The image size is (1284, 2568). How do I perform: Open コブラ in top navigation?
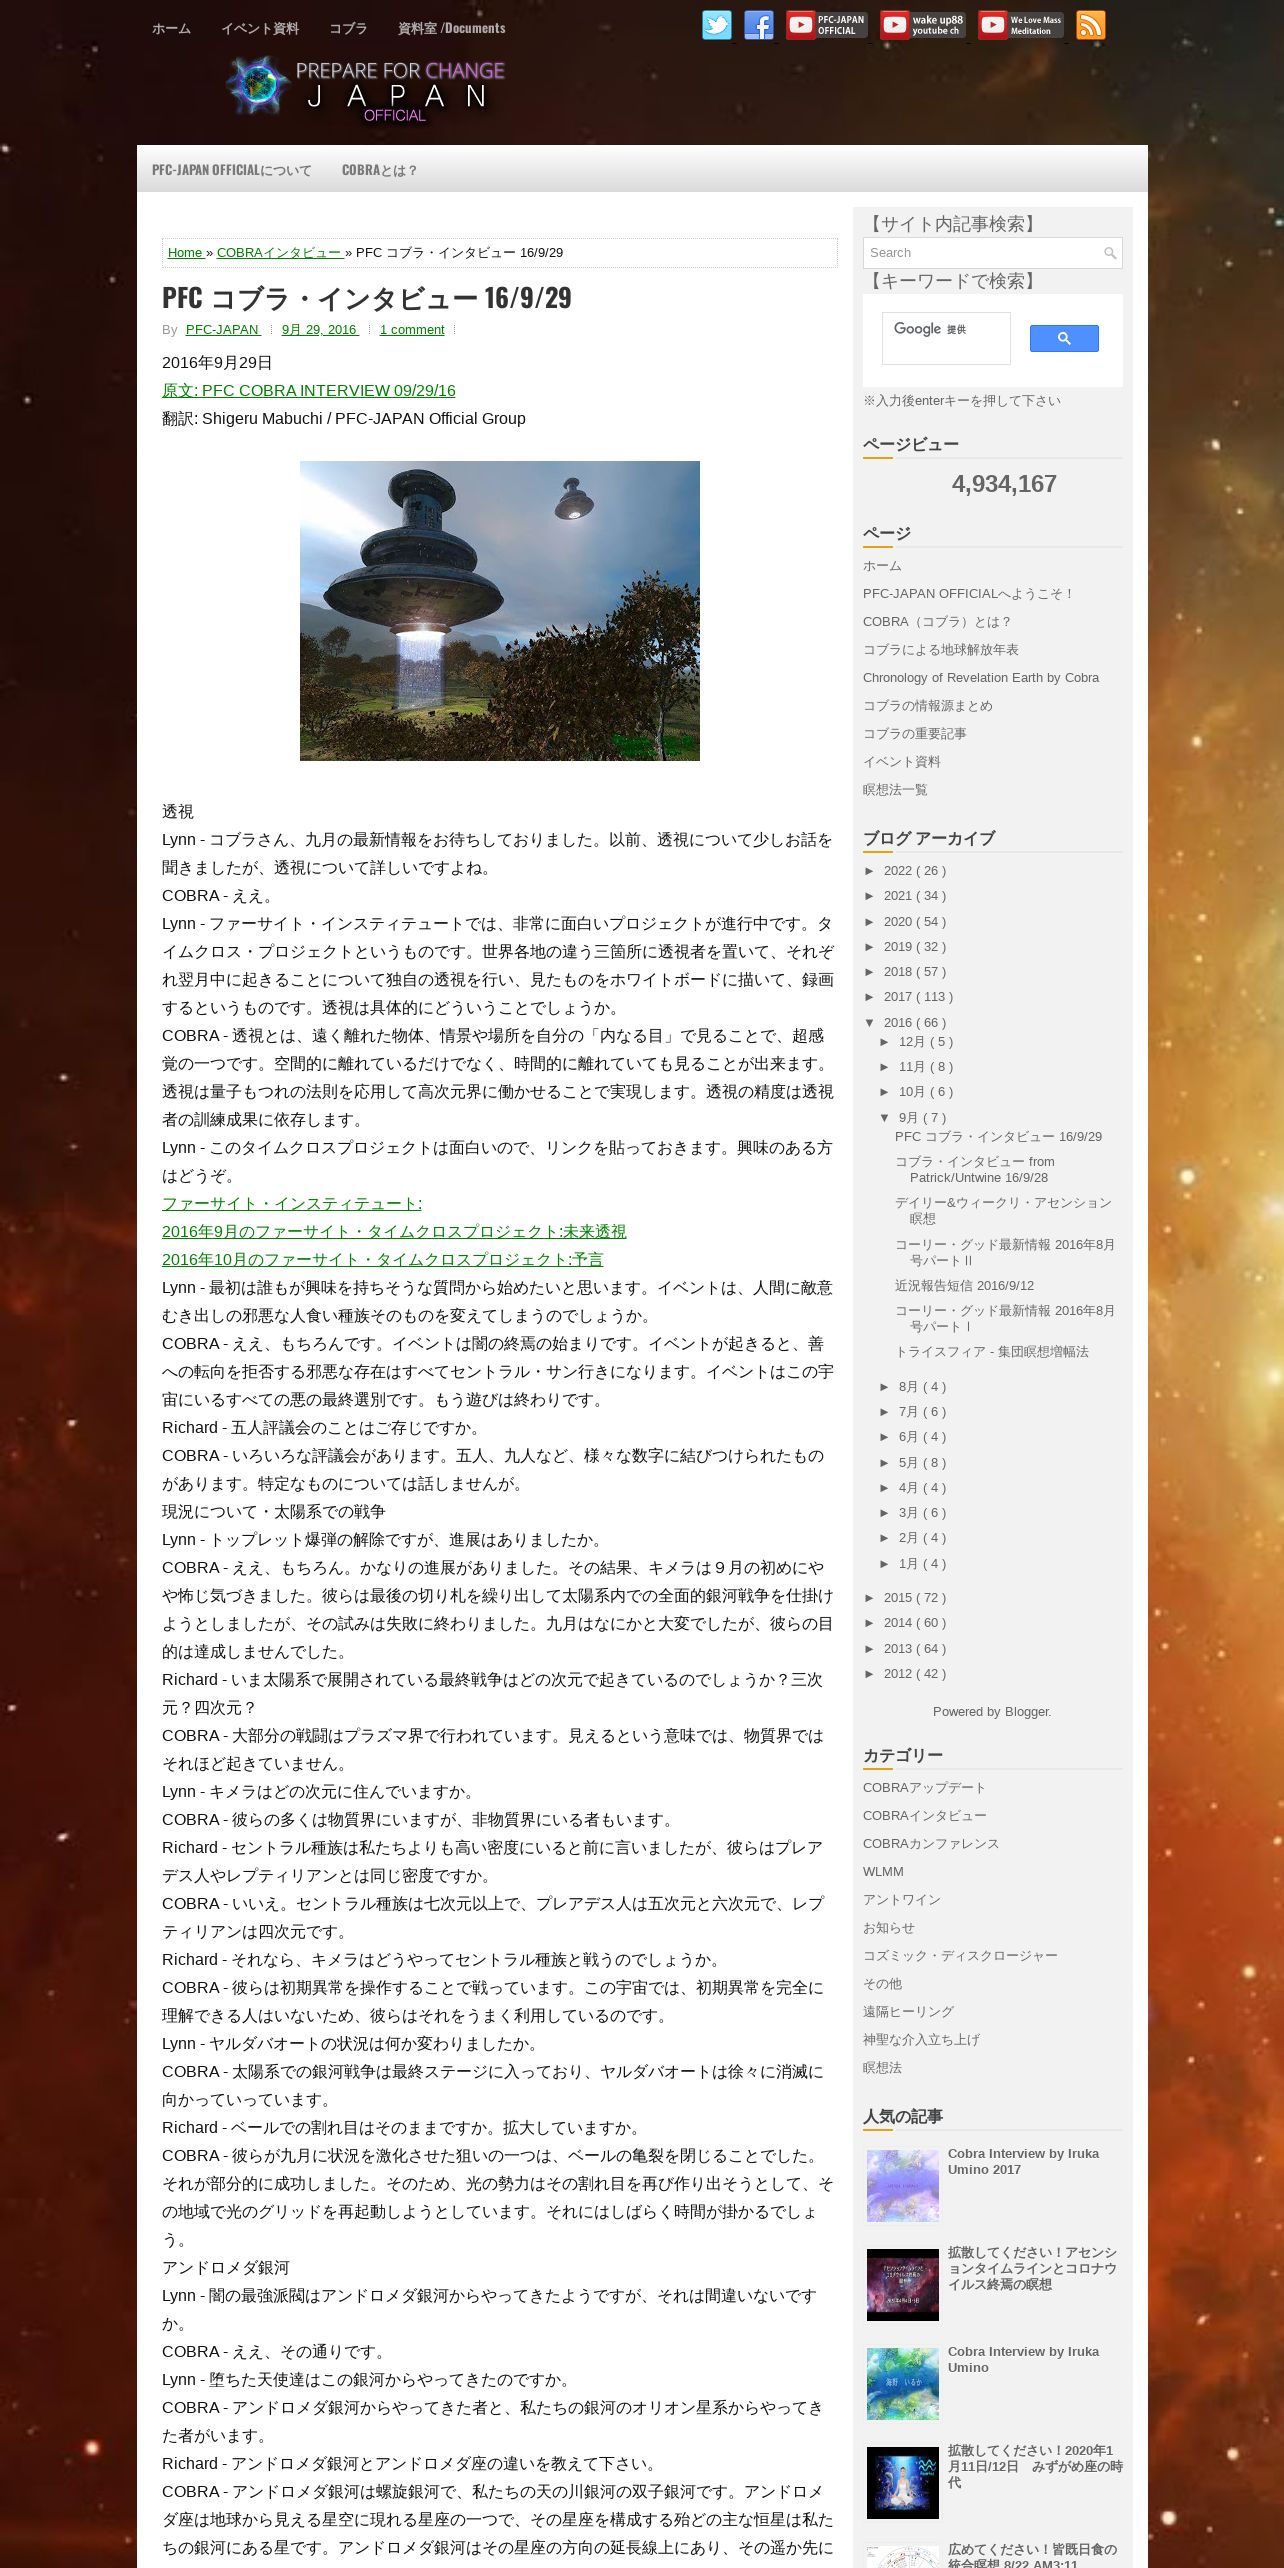[348, 28]
